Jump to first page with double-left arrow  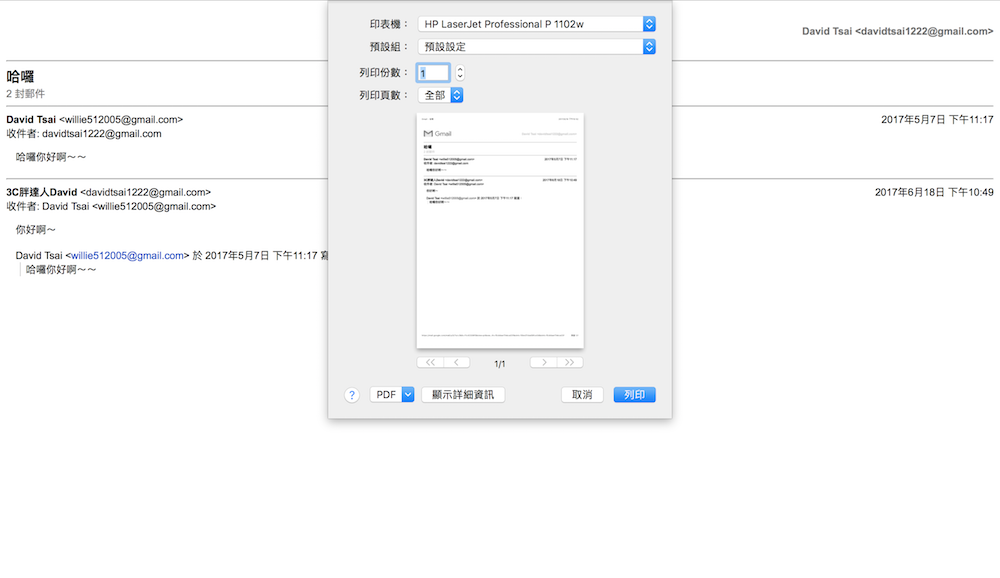click(430, 361)
